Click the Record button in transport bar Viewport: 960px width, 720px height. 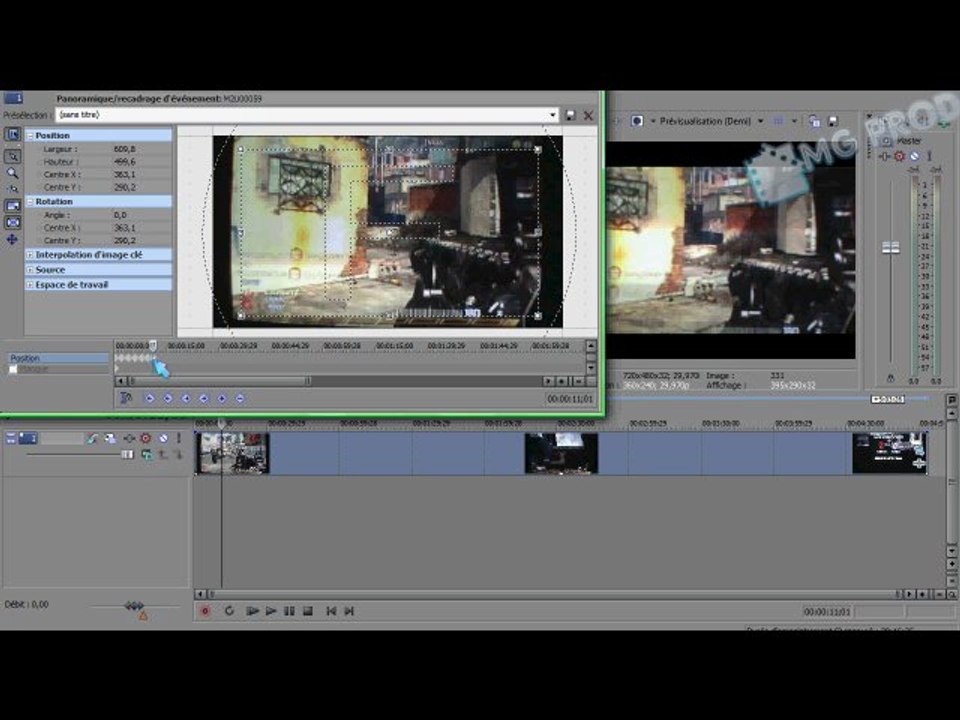(205, 611)
